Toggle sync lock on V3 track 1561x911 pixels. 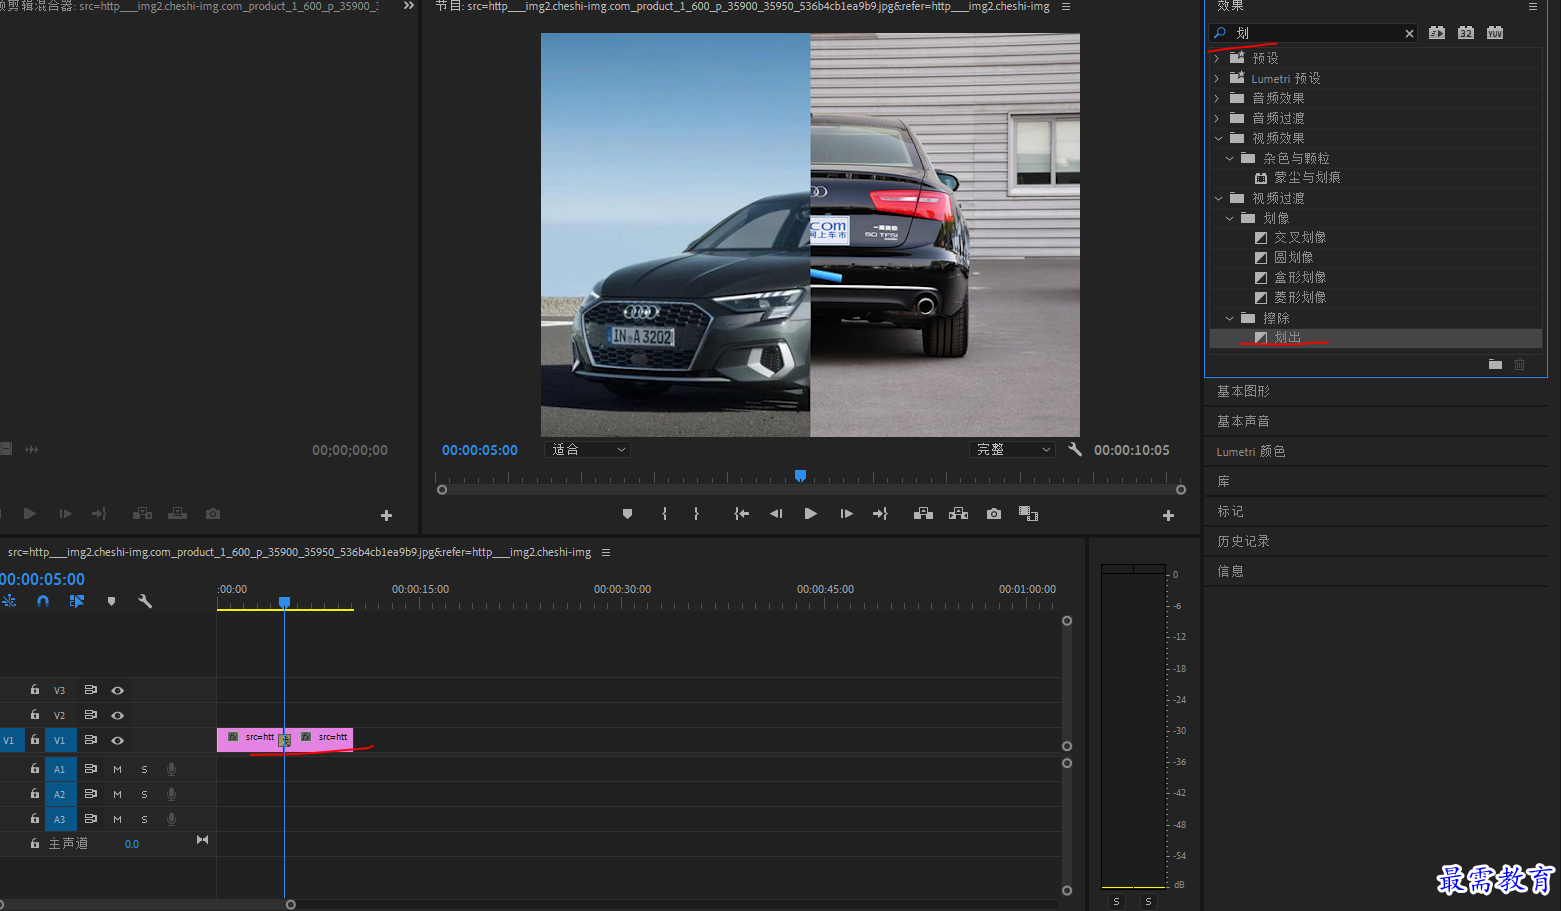point(90,690)
